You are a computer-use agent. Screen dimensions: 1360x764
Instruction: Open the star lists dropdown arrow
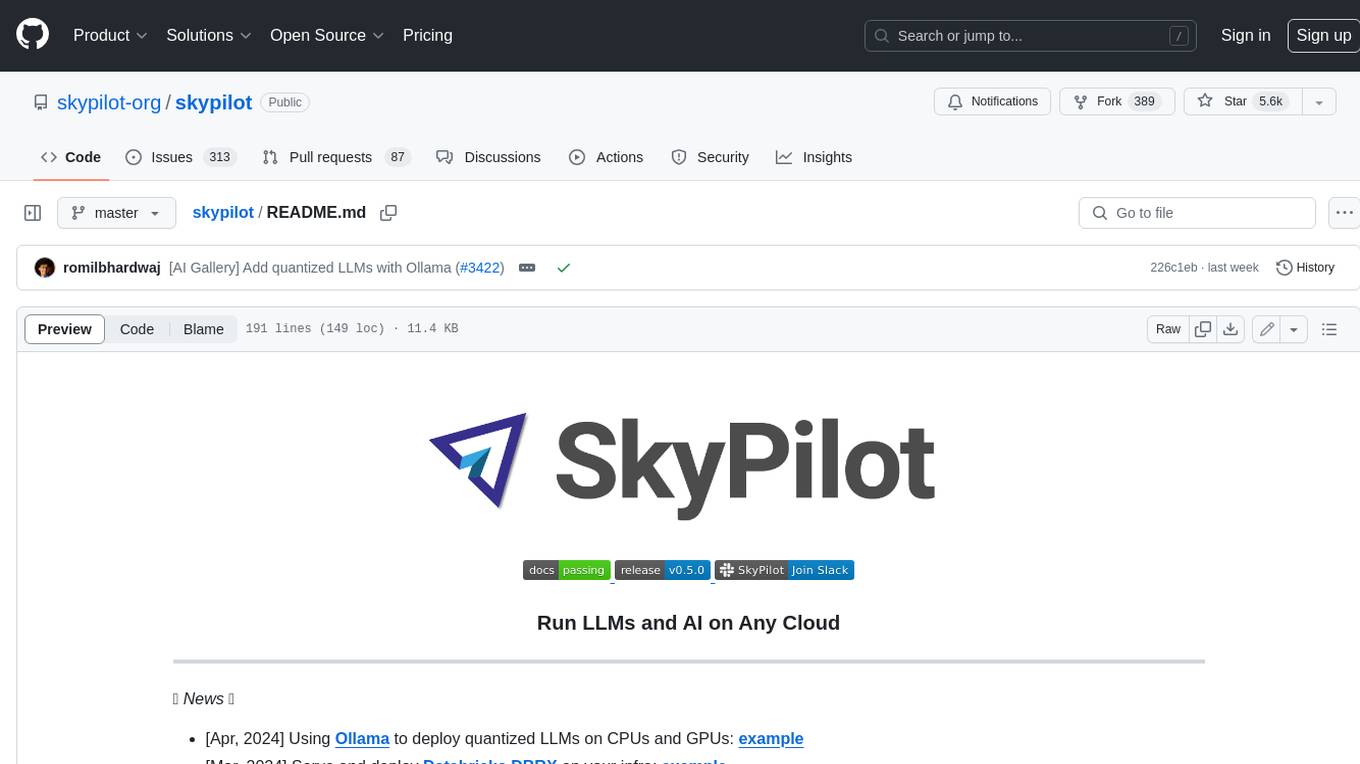tap(1319, 102)
